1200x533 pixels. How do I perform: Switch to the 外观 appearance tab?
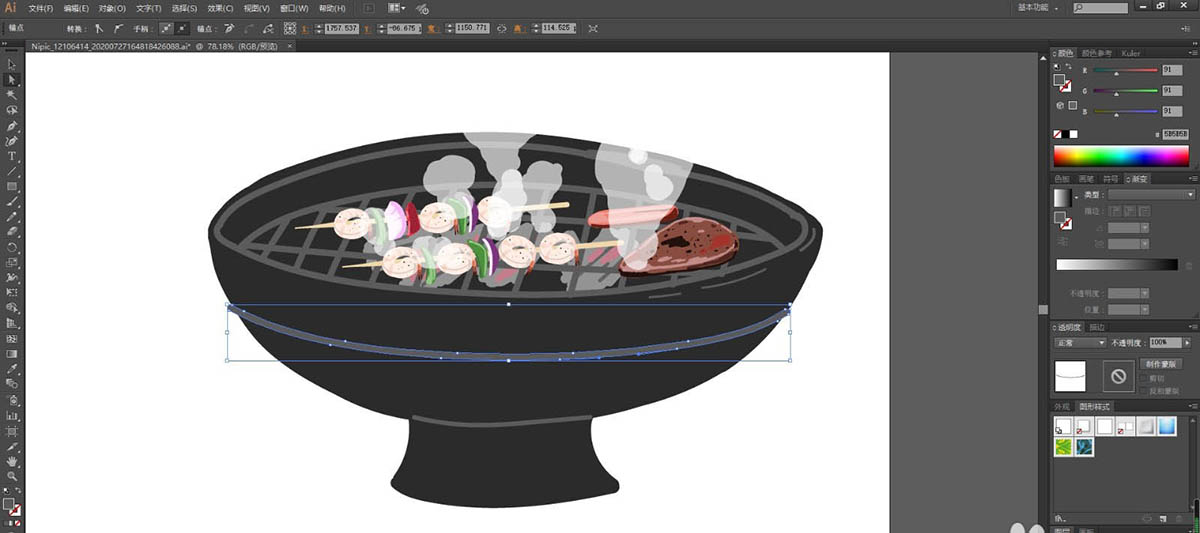click(x=1062, y=407)
